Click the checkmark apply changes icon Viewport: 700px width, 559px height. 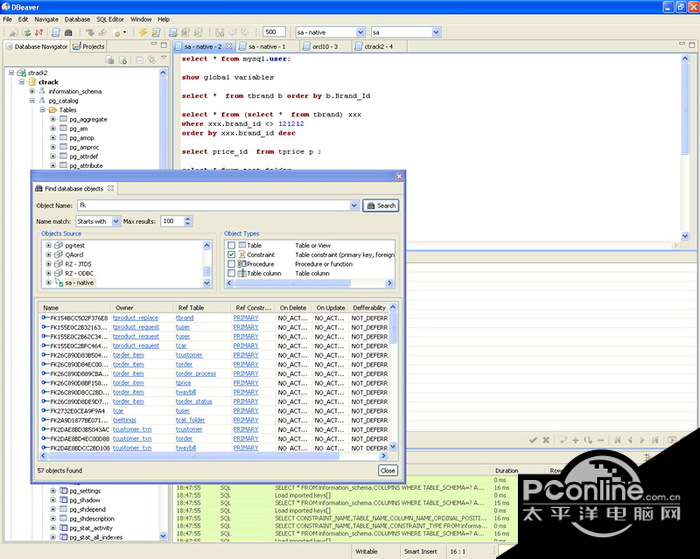coord(534,440)
